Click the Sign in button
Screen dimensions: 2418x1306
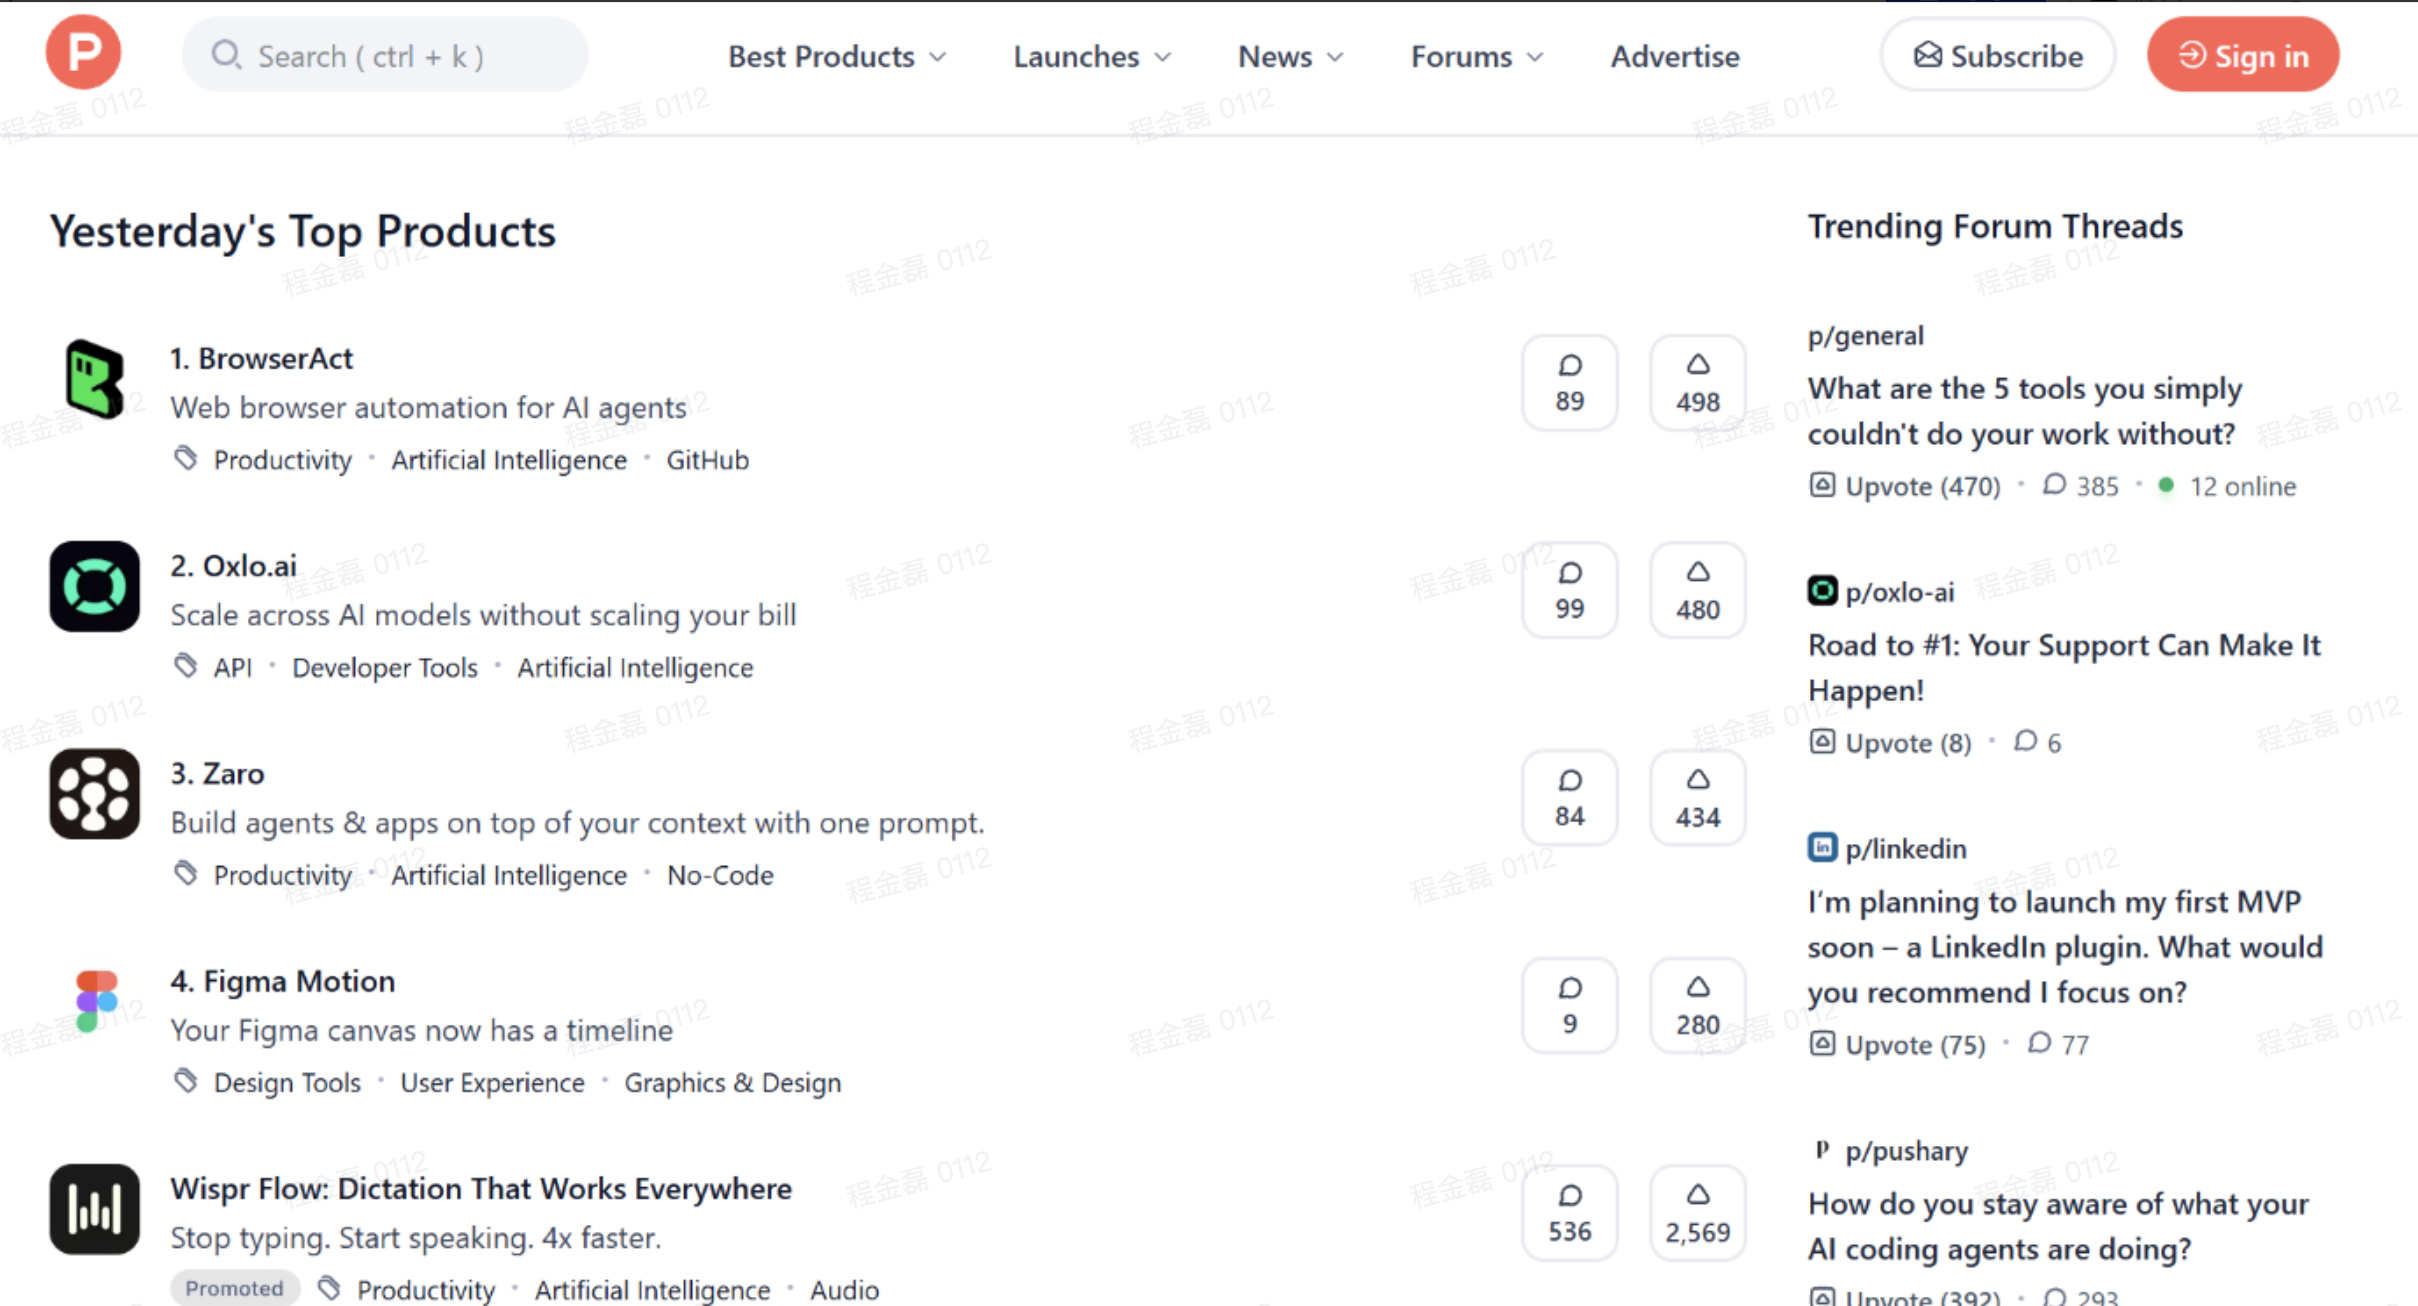[2243, 55]
